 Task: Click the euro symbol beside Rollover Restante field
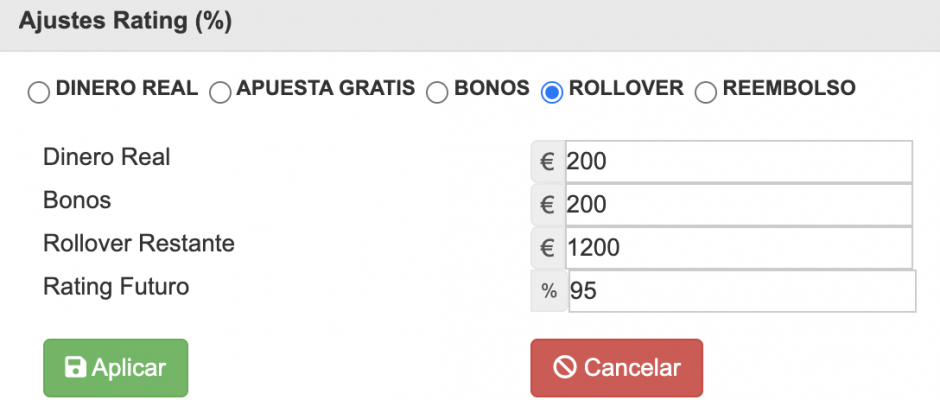547,247
